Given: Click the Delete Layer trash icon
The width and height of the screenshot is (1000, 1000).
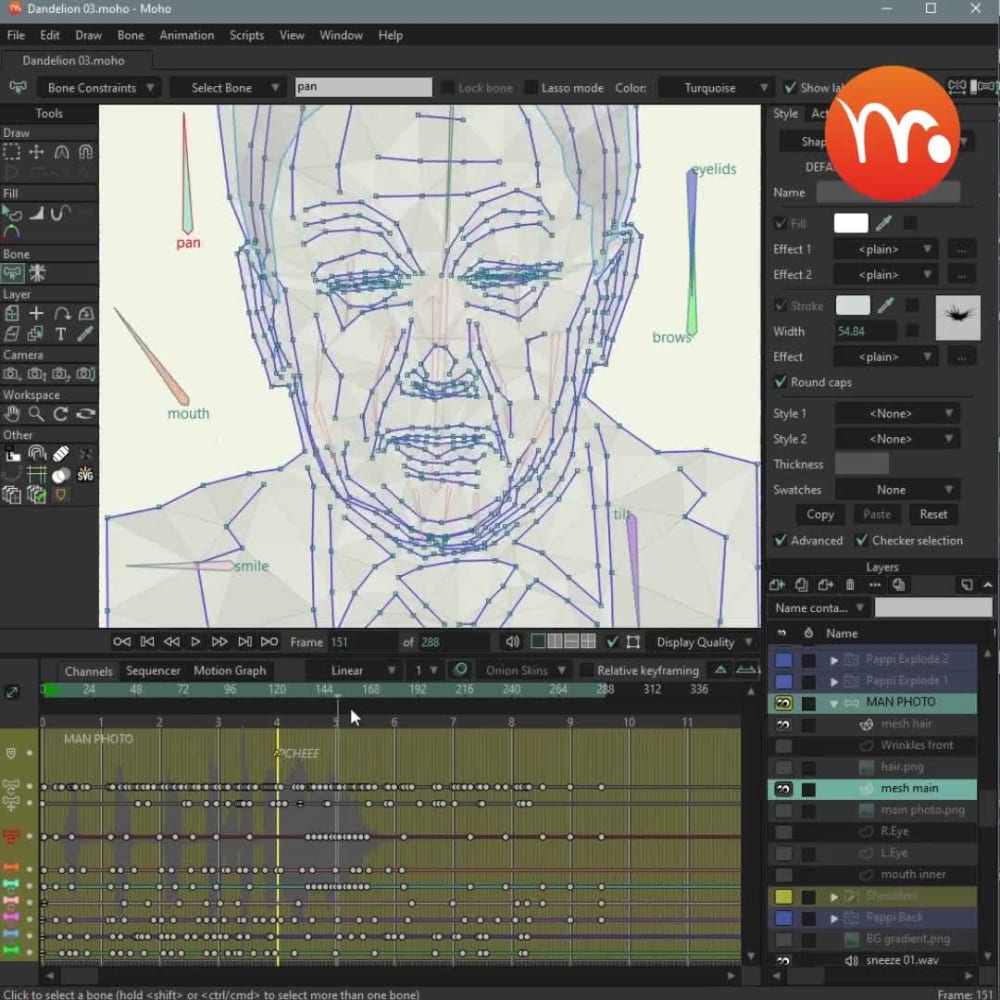Looking at the screenshot, I should (850, 585).
